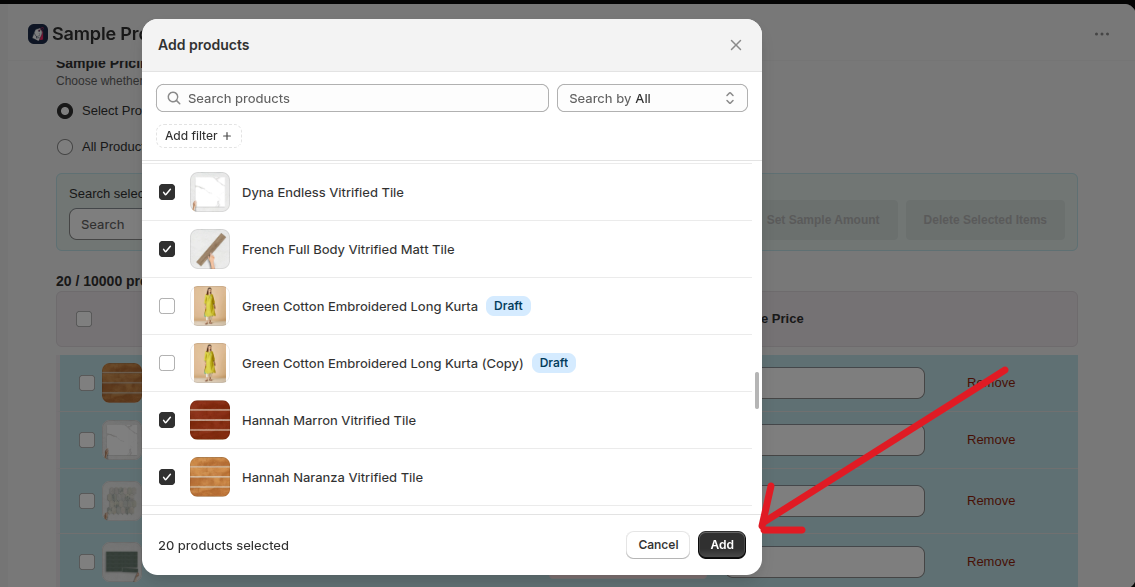1135x587 pixels.
Task: Uncheck French Full Body Vitrified Matt Tile
Action: pos(167,249)
